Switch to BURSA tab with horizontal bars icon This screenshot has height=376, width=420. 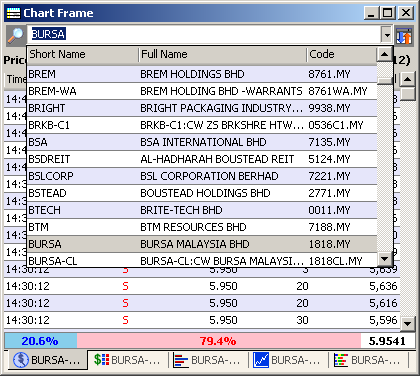pyautogui.click(x=208, y=360)
